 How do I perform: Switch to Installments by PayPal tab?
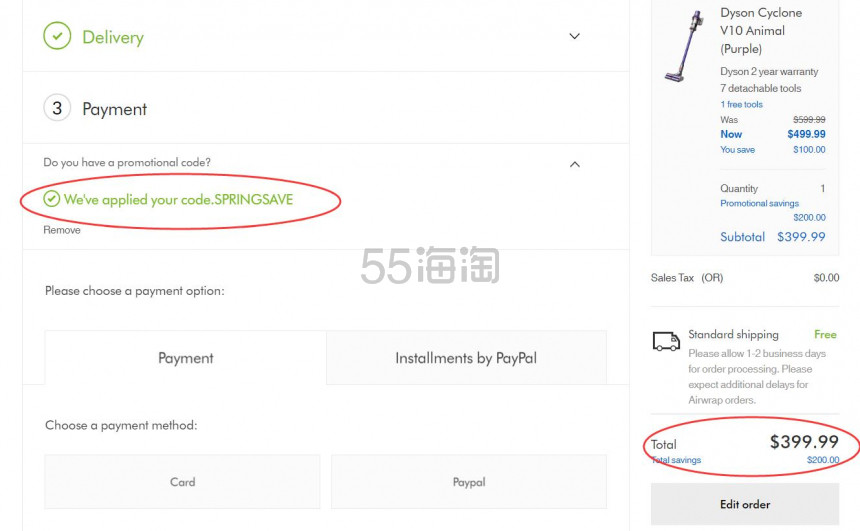(x=466, y=358)
